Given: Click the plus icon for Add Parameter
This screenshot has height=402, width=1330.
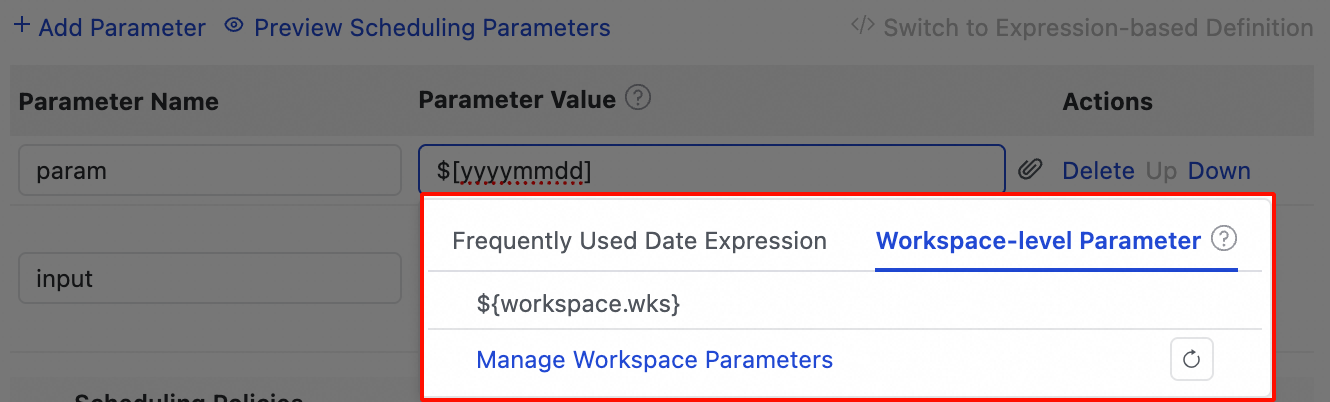Looking at the screenshot, I should tap(22, 27).
